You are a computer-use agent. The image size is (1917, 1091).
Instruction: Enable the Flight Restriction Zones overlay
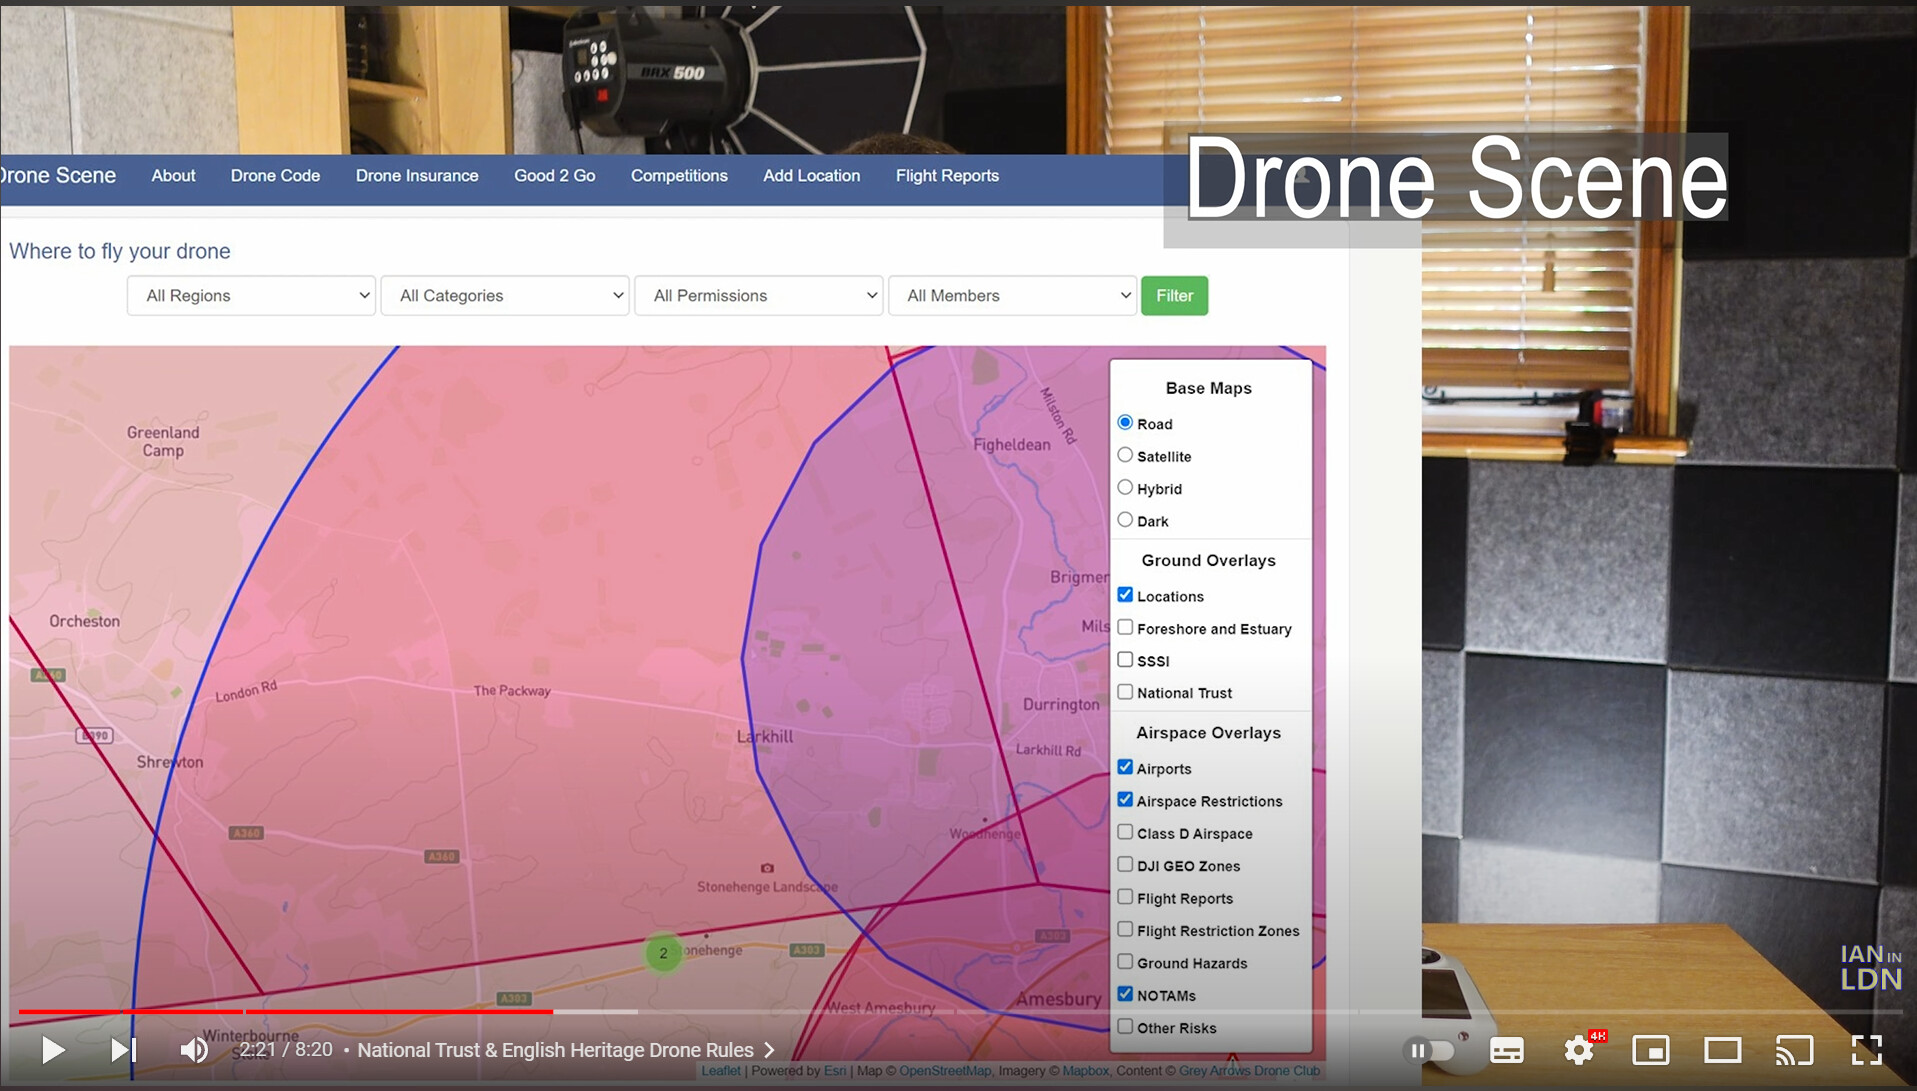(x=1125, y=929)
